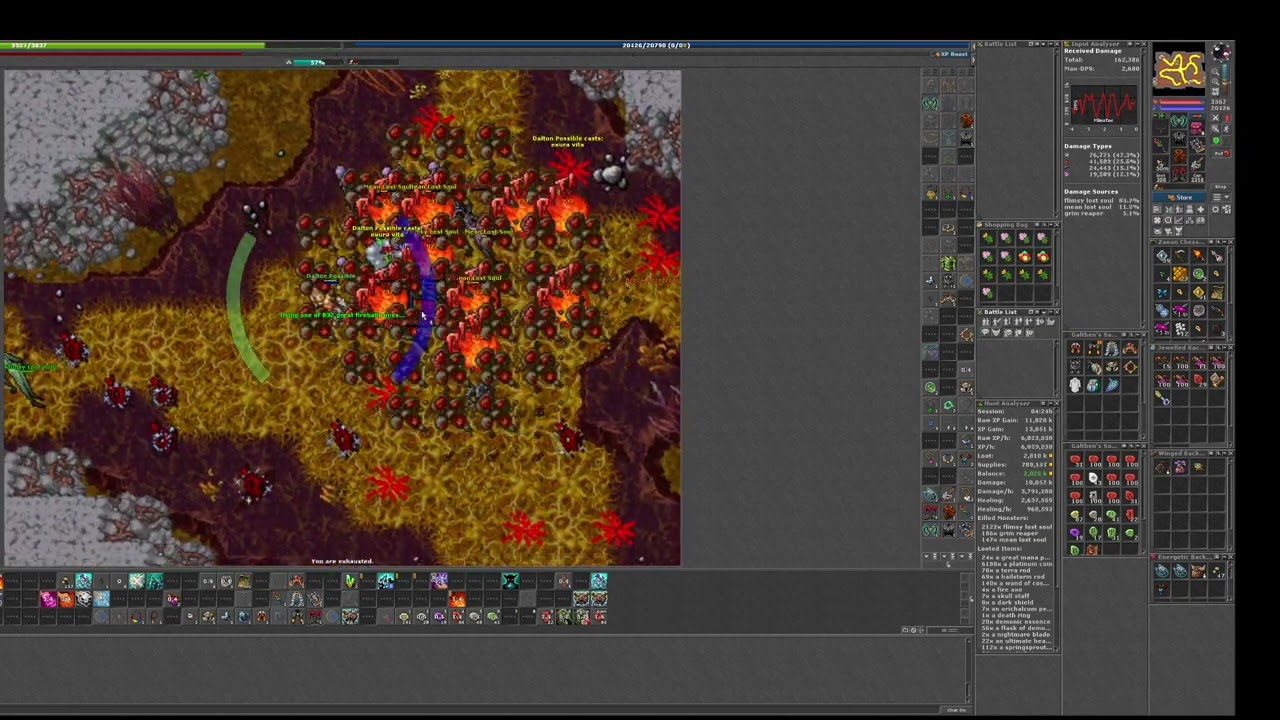Click Balance coin icon in Hunt Analyser
Screen dimensions: 1280x720
pos(1051,473)
